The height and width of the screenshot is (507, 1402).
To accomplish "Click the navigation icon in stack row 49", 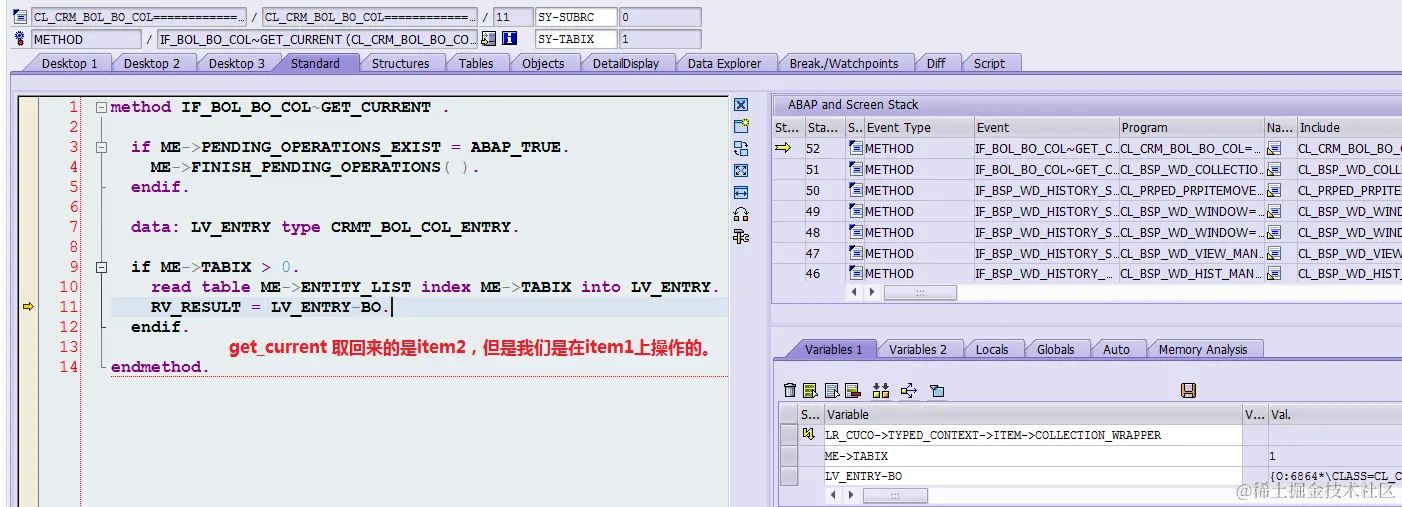I will coord(1273,211).
